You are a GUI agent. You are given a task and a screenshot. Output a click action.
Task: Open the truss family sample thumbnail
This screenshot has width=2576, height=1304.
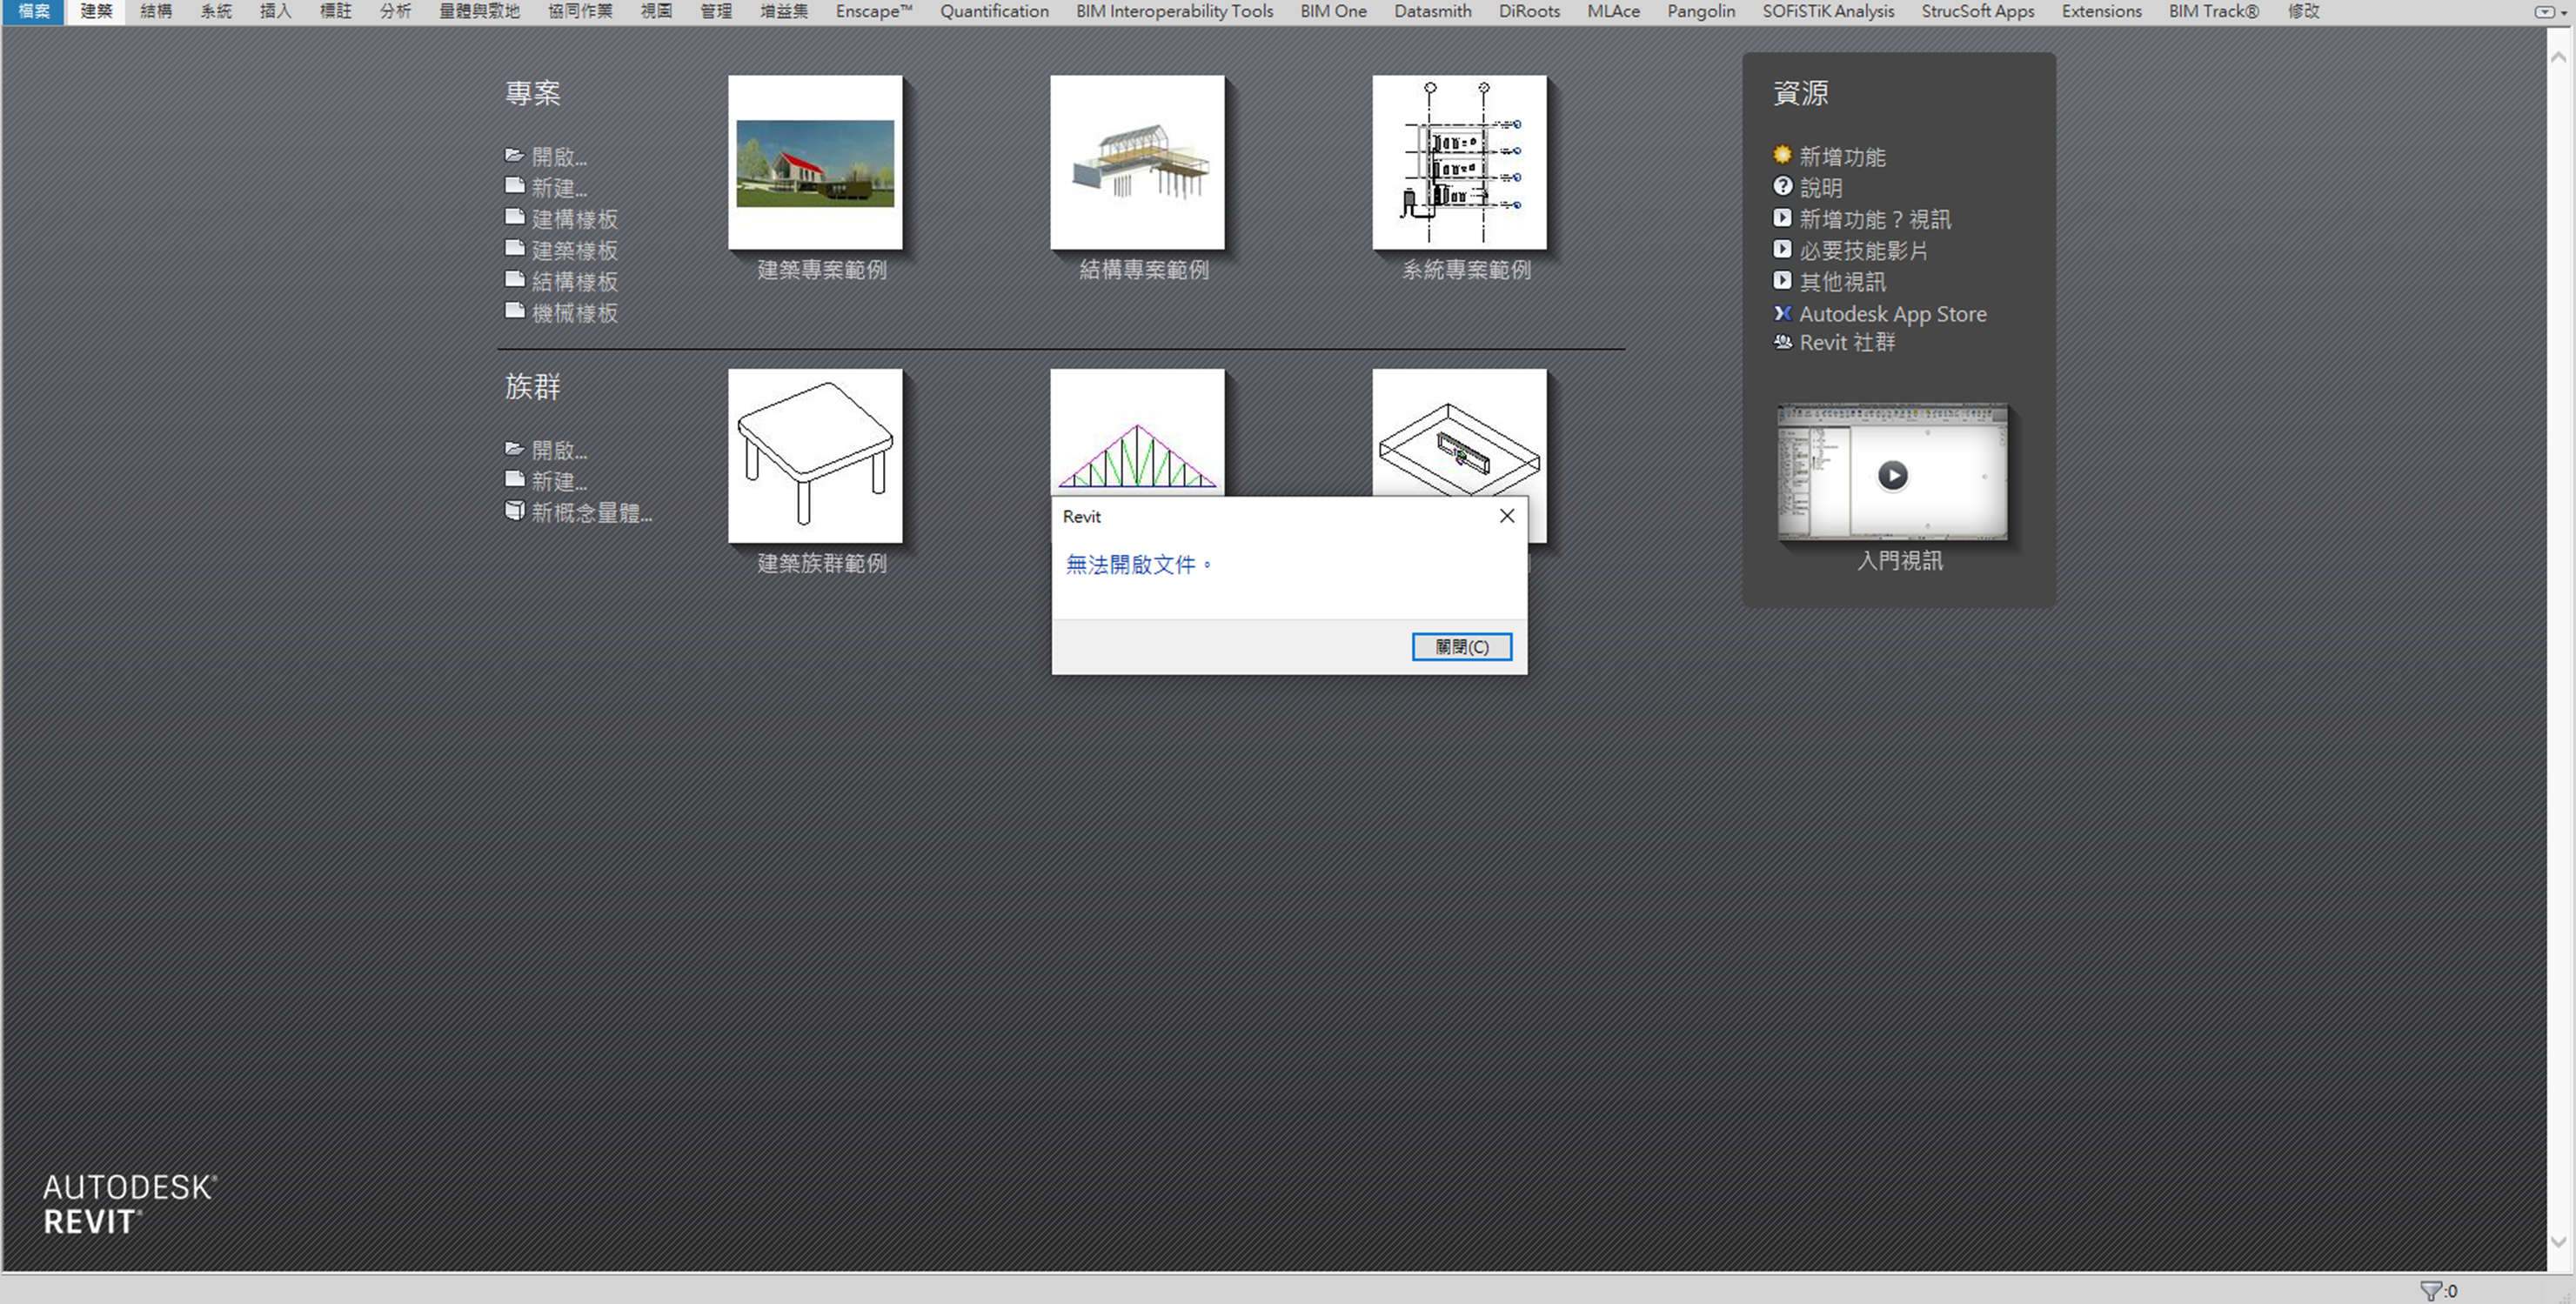[x=1137, y=432]
